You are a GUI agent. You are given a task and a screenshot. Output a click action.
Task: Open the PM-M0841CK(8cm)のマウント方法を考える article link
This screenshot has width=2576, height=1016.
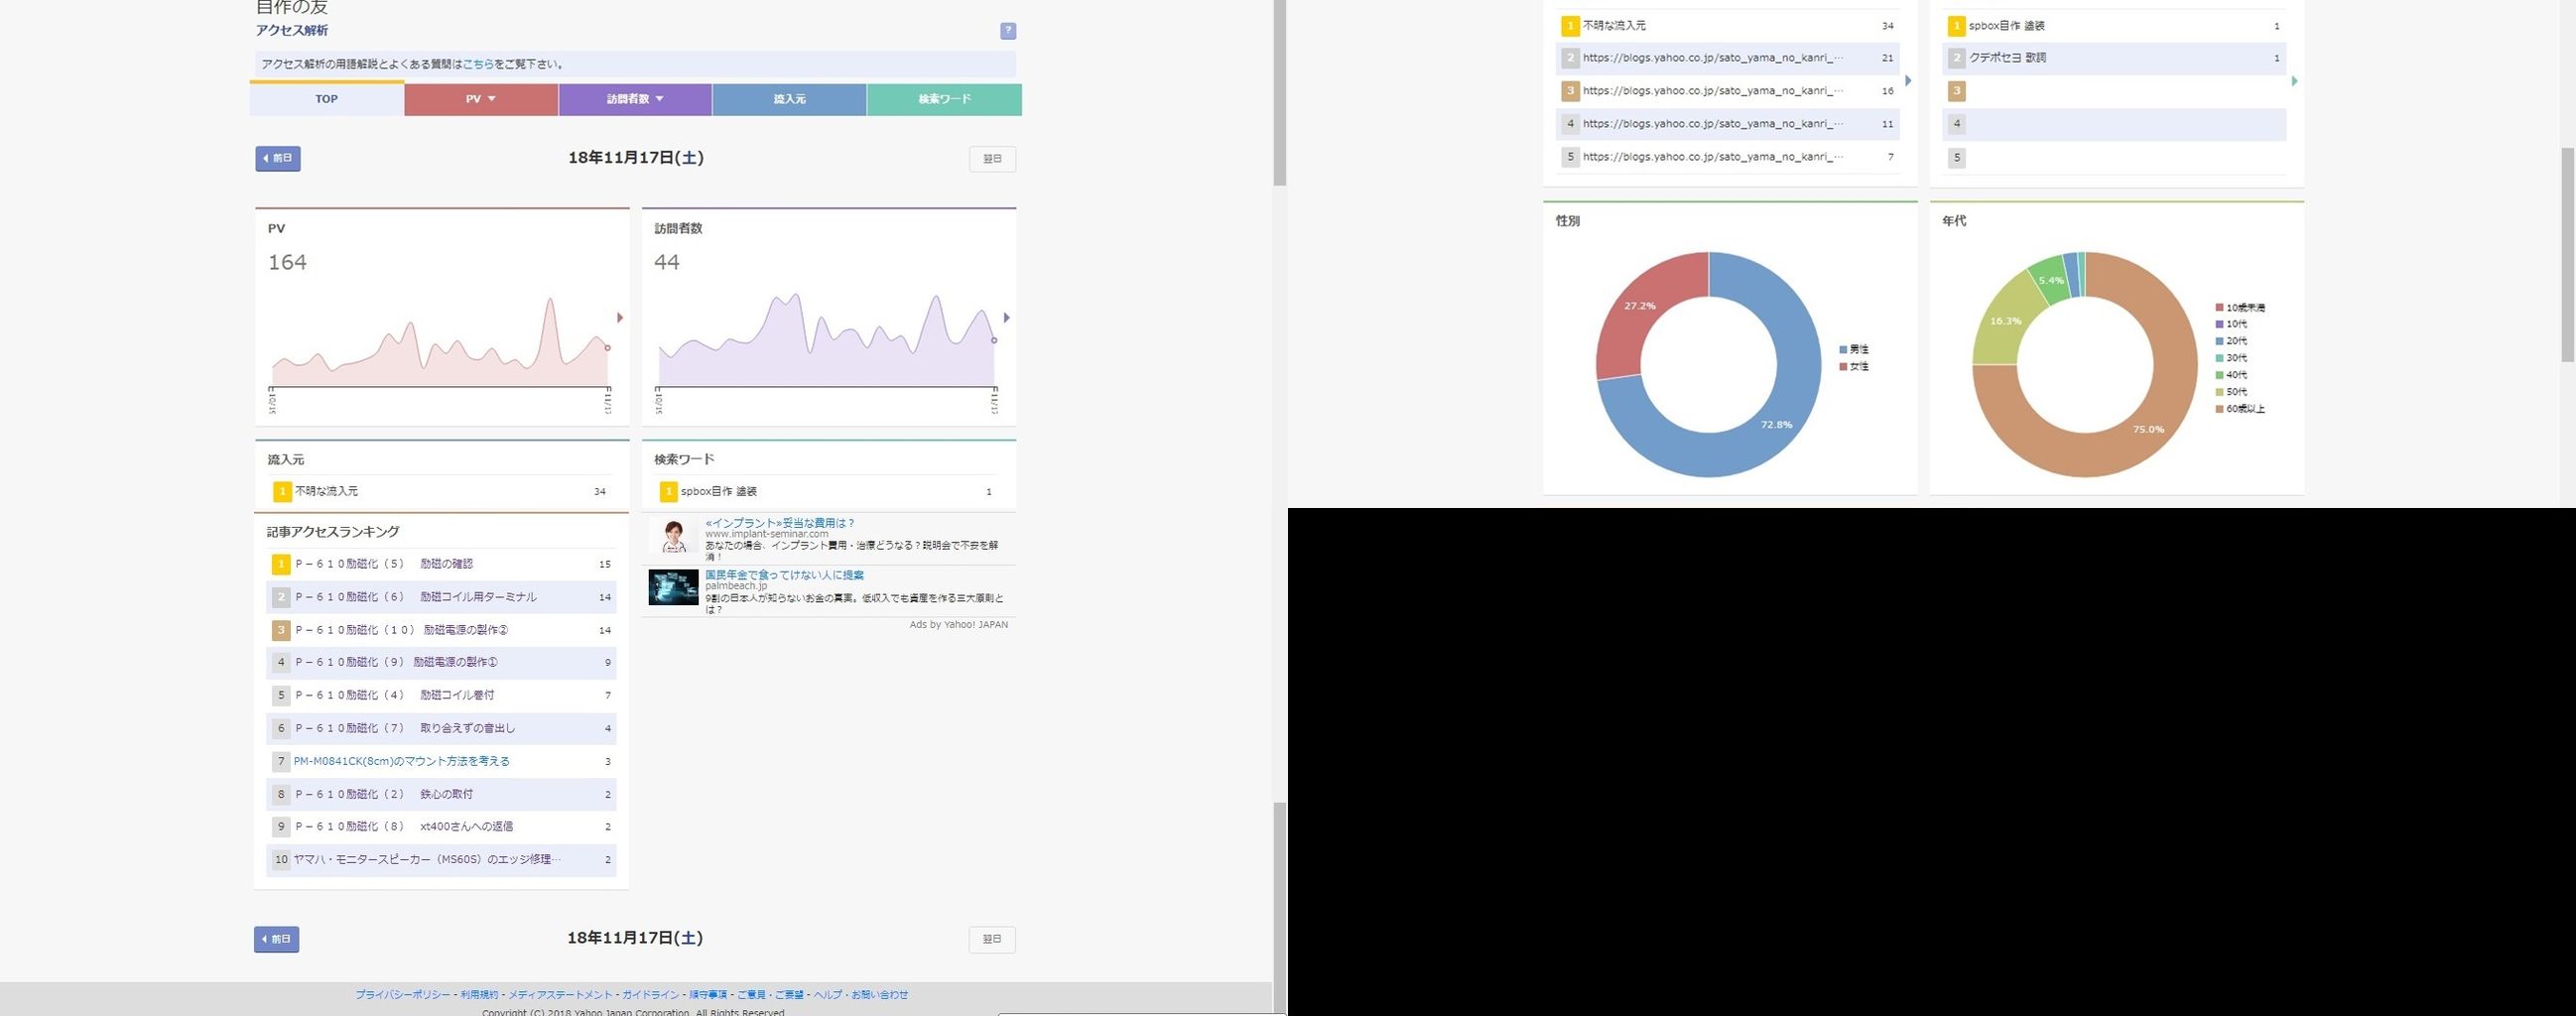pyautogui.click(x=402, y=761)
